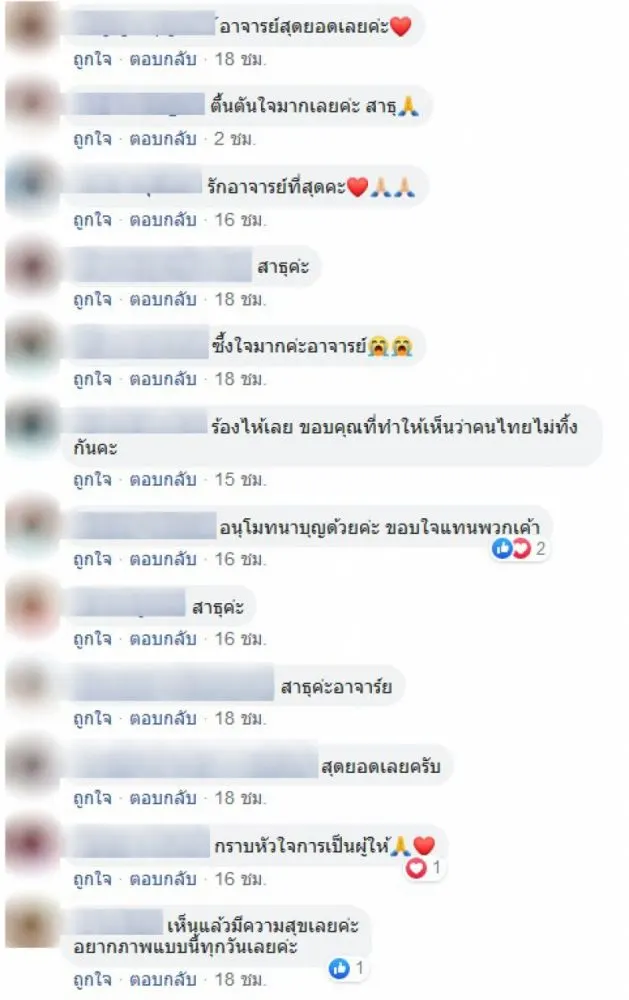Click the '2 ชม.' timestamp link
629x1000 pixels.
[235, 139]
